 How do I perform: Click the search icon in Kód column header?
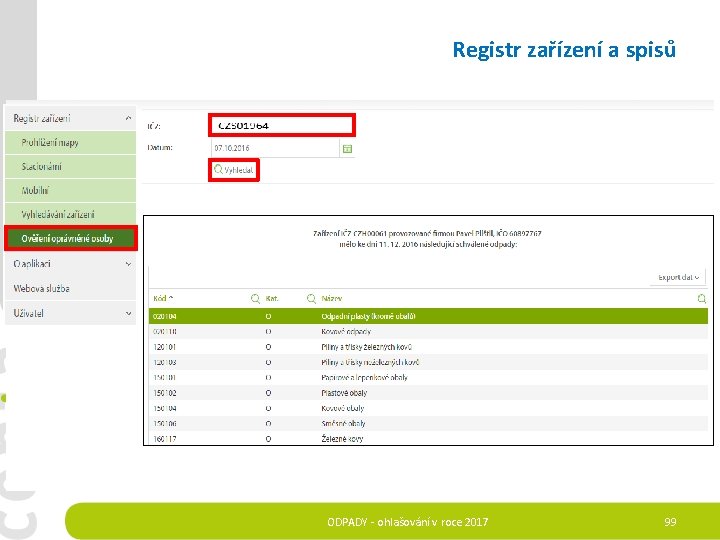point(255,299)
